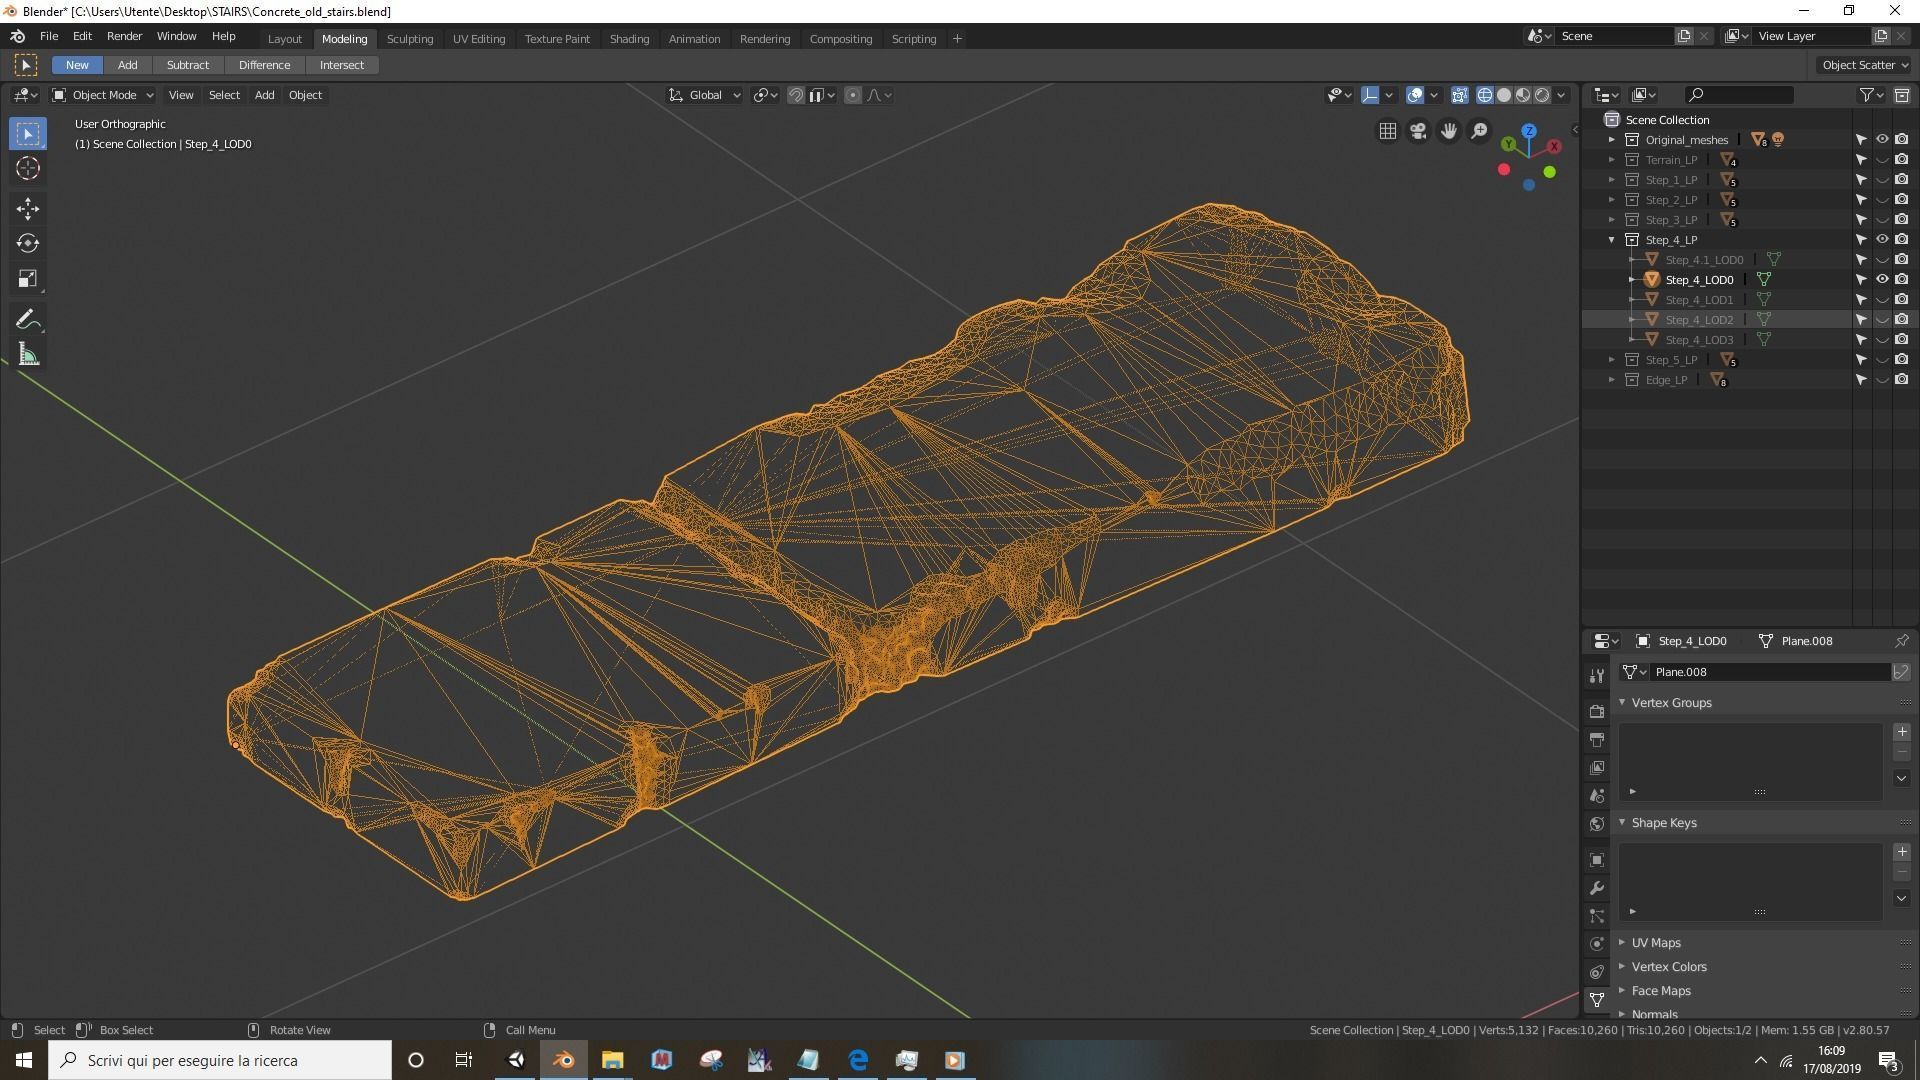The width and height of the screenshot is (1920, 1080).
Task: Select the Rotate tool
Action: 28,243
